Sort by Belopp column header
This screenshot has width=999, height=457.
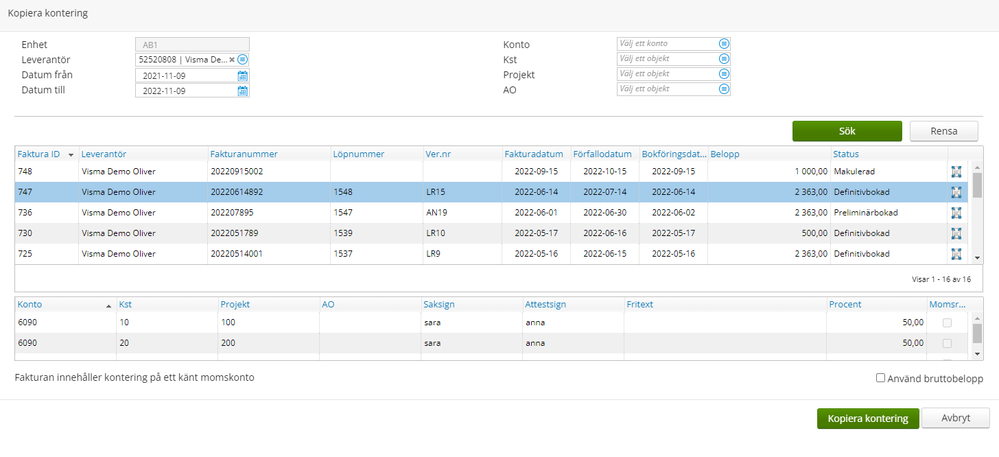point(724,154)
